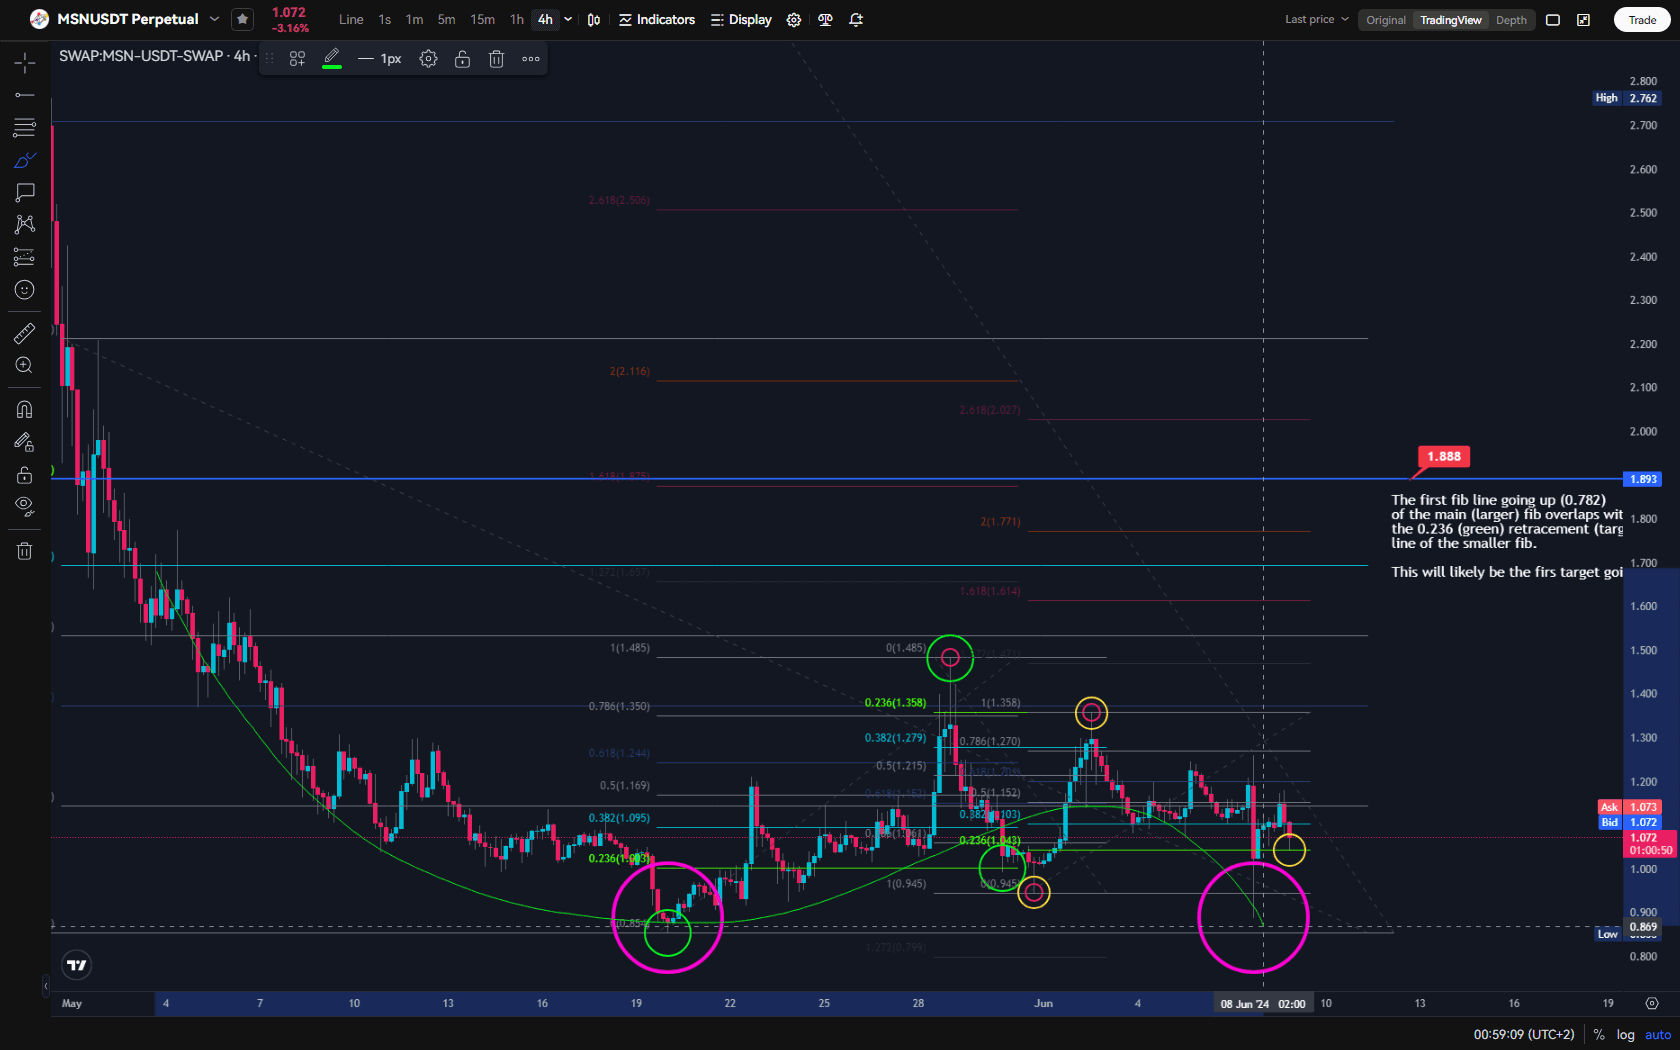Viewport: 1680px width, 1050px height.
Task: Open the trend line drawing tool
Action: (25, 95)
